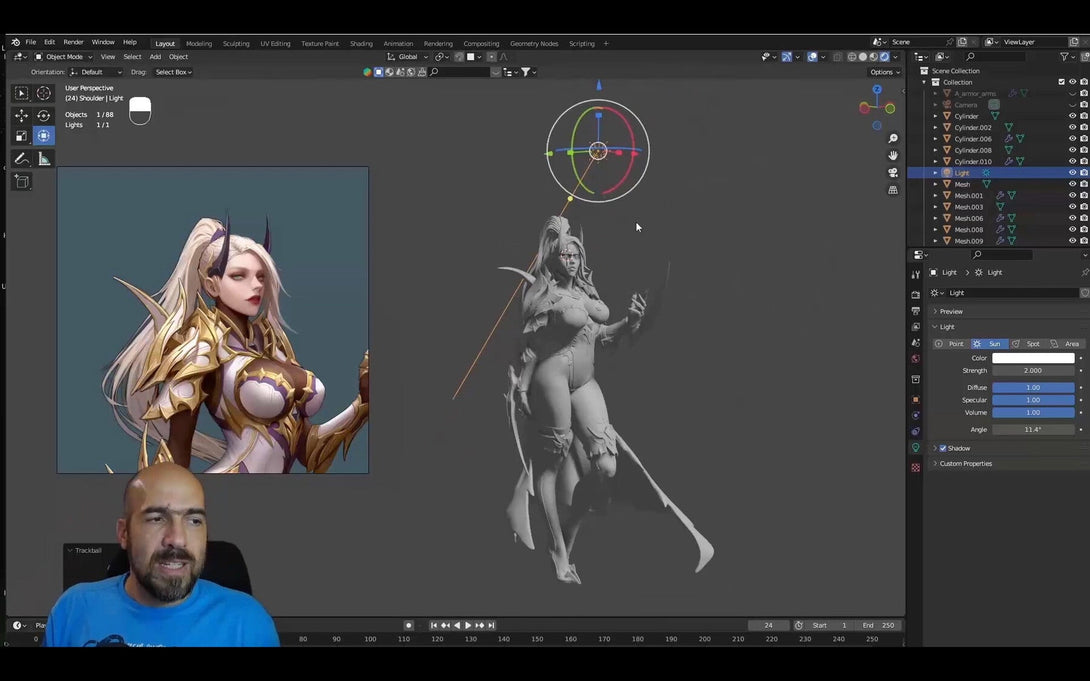Select the Add Cube tool

pos(22,182)
